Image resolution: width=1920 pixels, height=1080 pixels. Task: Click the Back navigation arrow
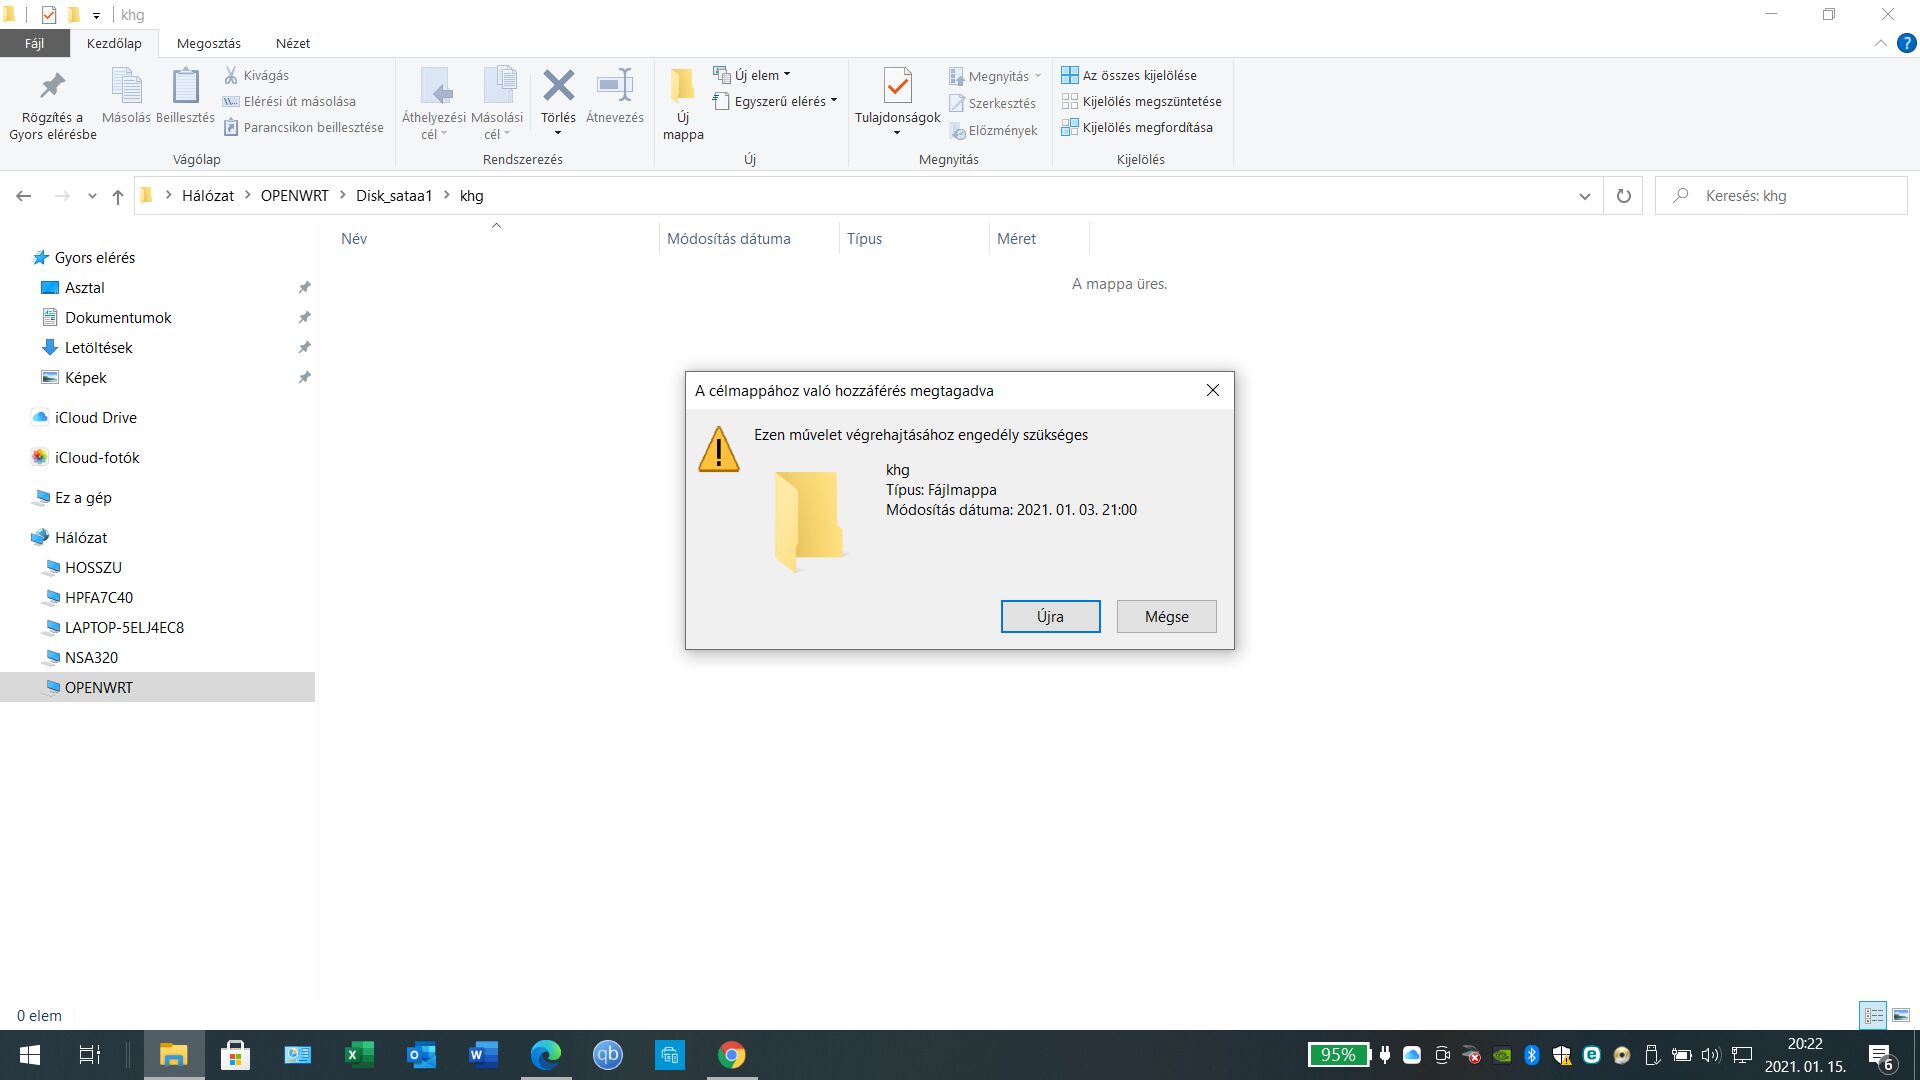pyautogui.click(x=24, y=196)
